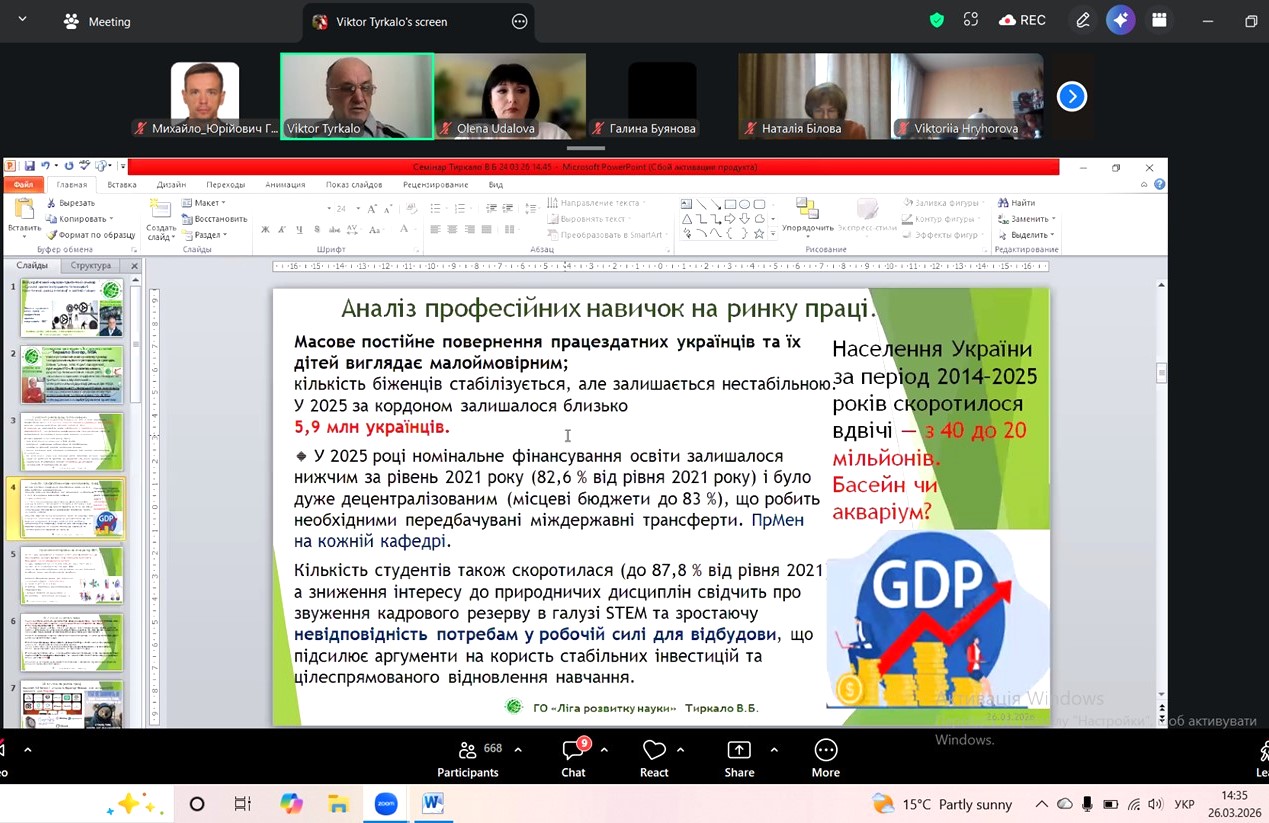The width and height of the screenshot is (1269, 823).
Task: Open Word from the Windows taskbar
Action: [x=432, y=803]
